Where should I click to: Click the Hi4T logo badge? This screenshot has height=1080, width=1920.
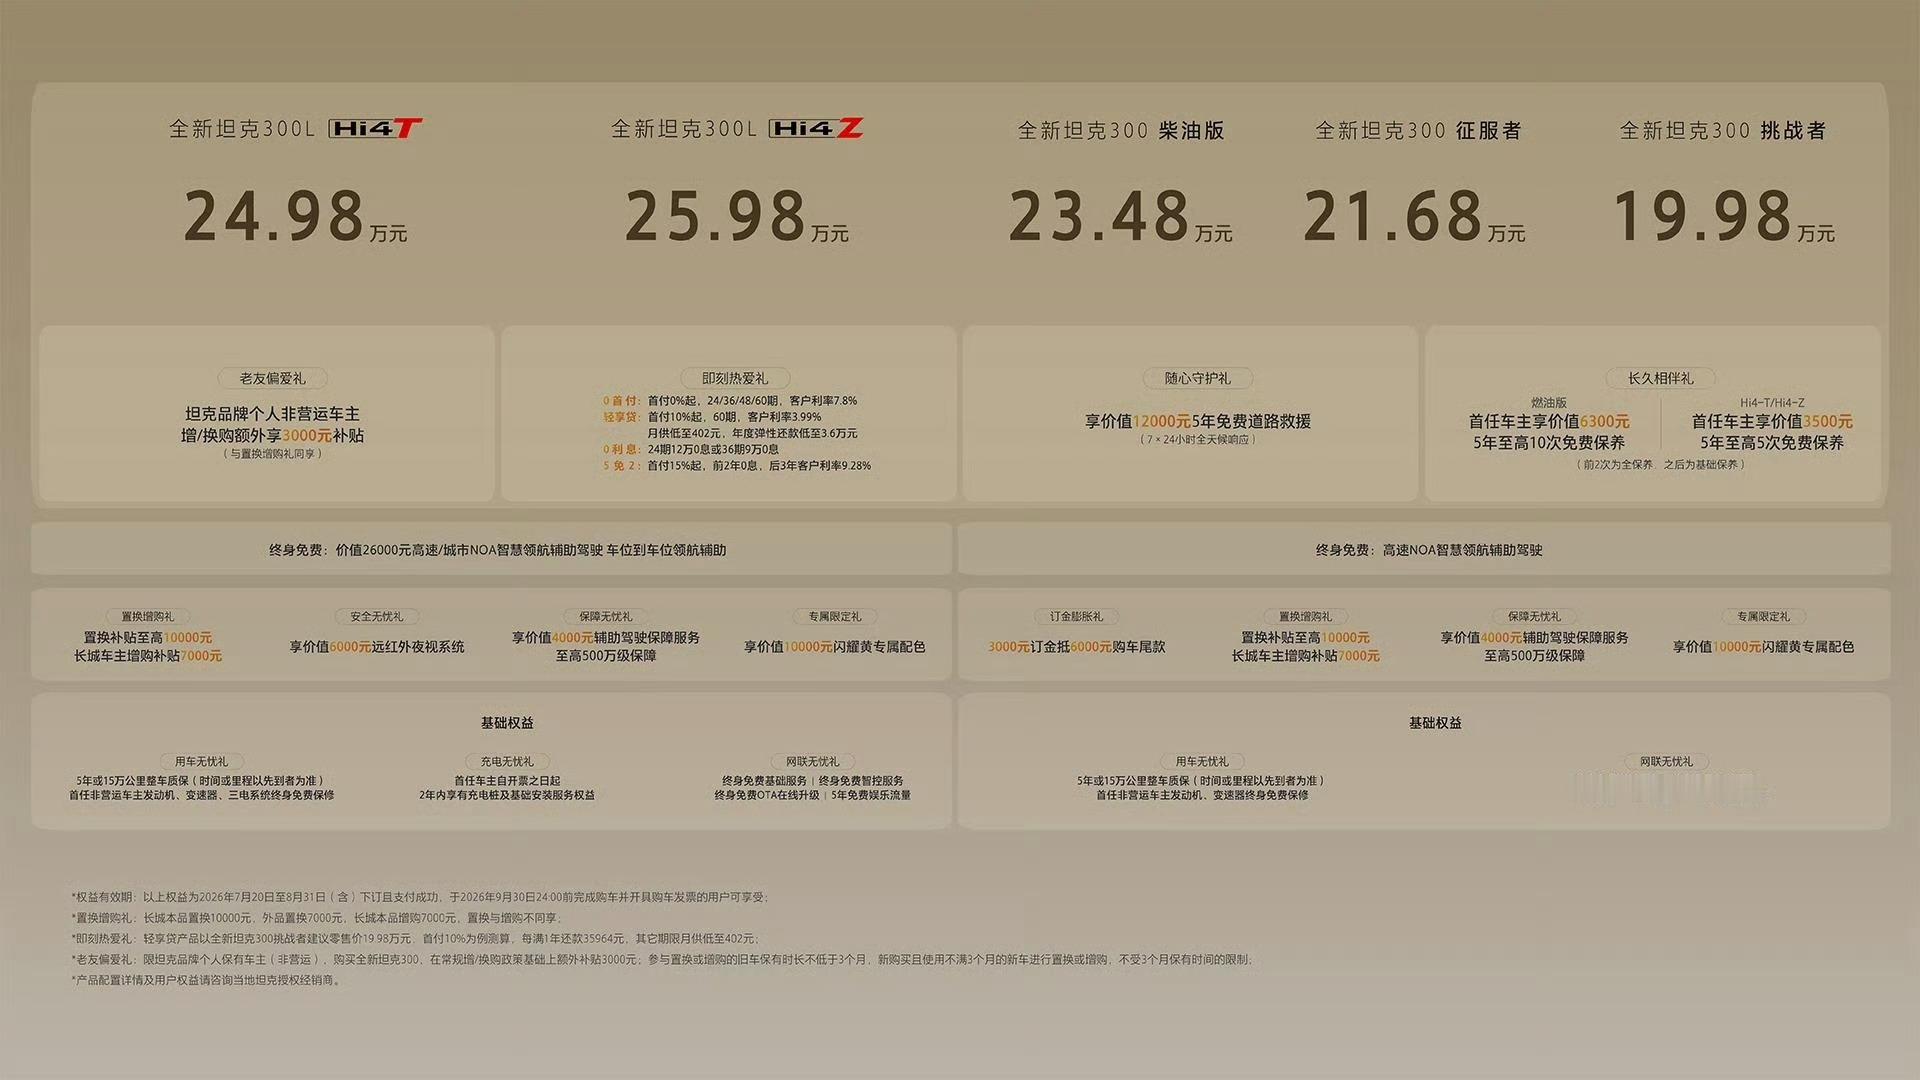pos(376,128)
